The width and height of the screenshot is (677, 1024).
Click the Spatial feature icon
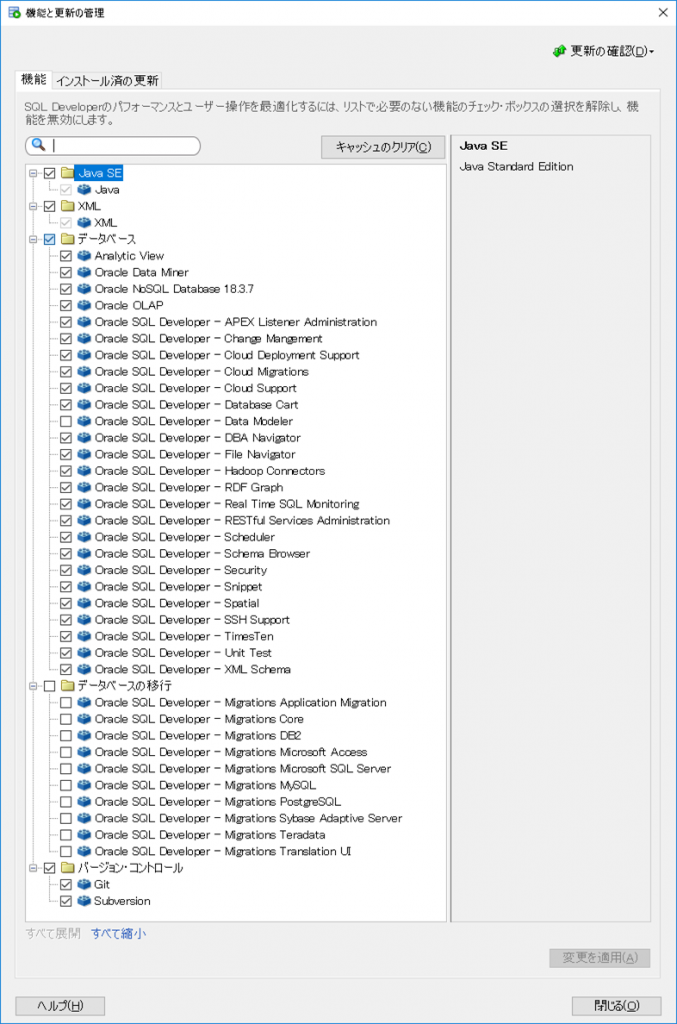coord(84,603)
